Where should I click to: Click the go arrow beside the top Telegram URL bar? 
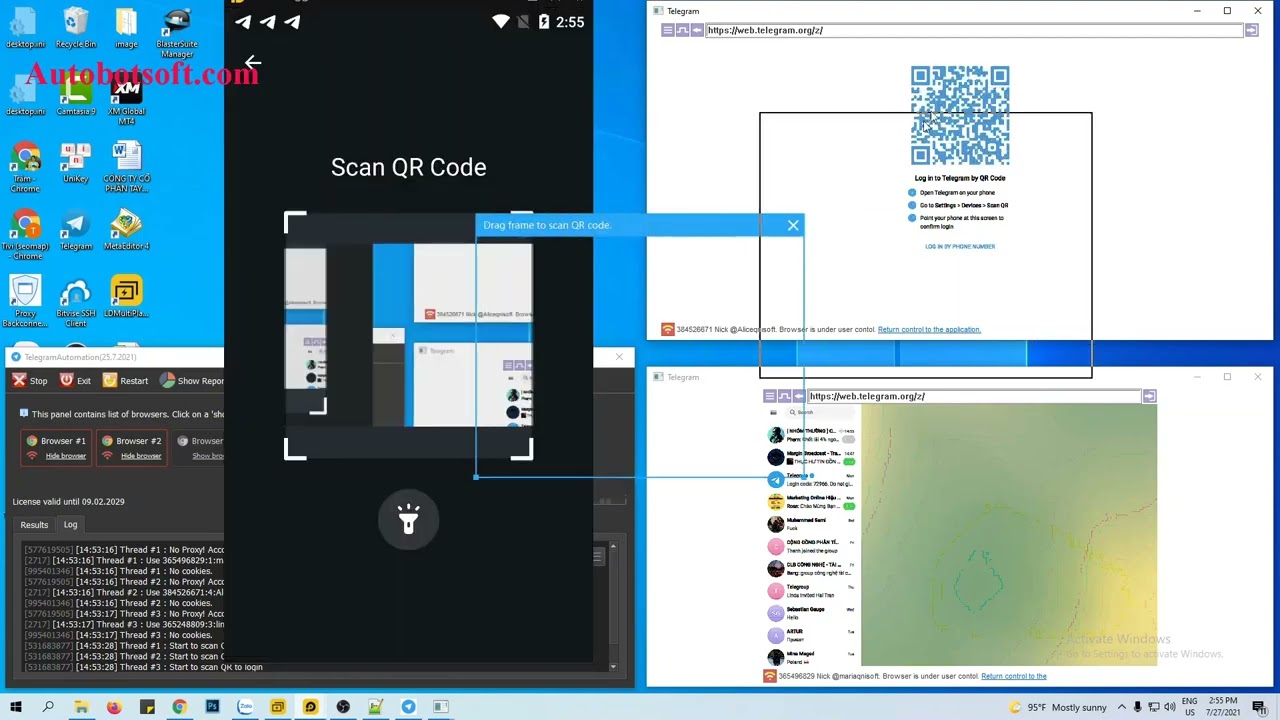click(1251, 30)
